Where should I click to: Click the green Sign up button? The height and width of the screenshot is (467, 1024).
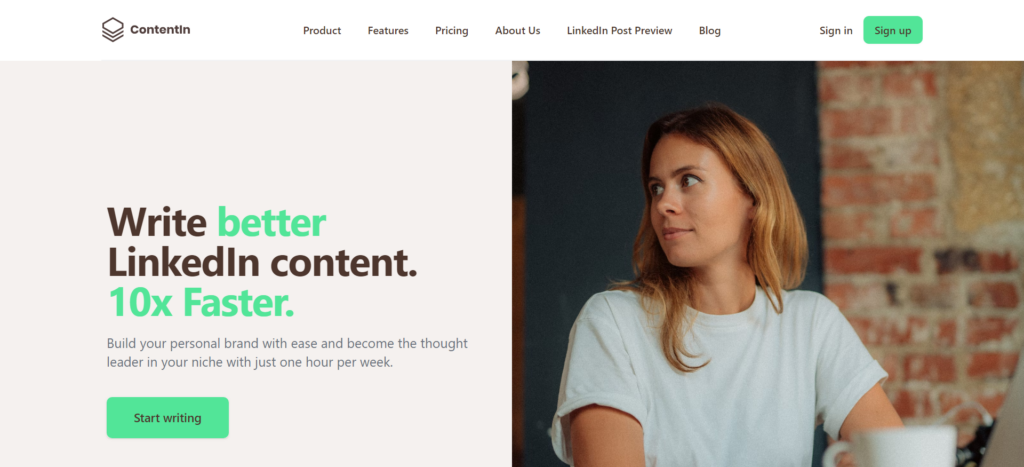[893, 30]
